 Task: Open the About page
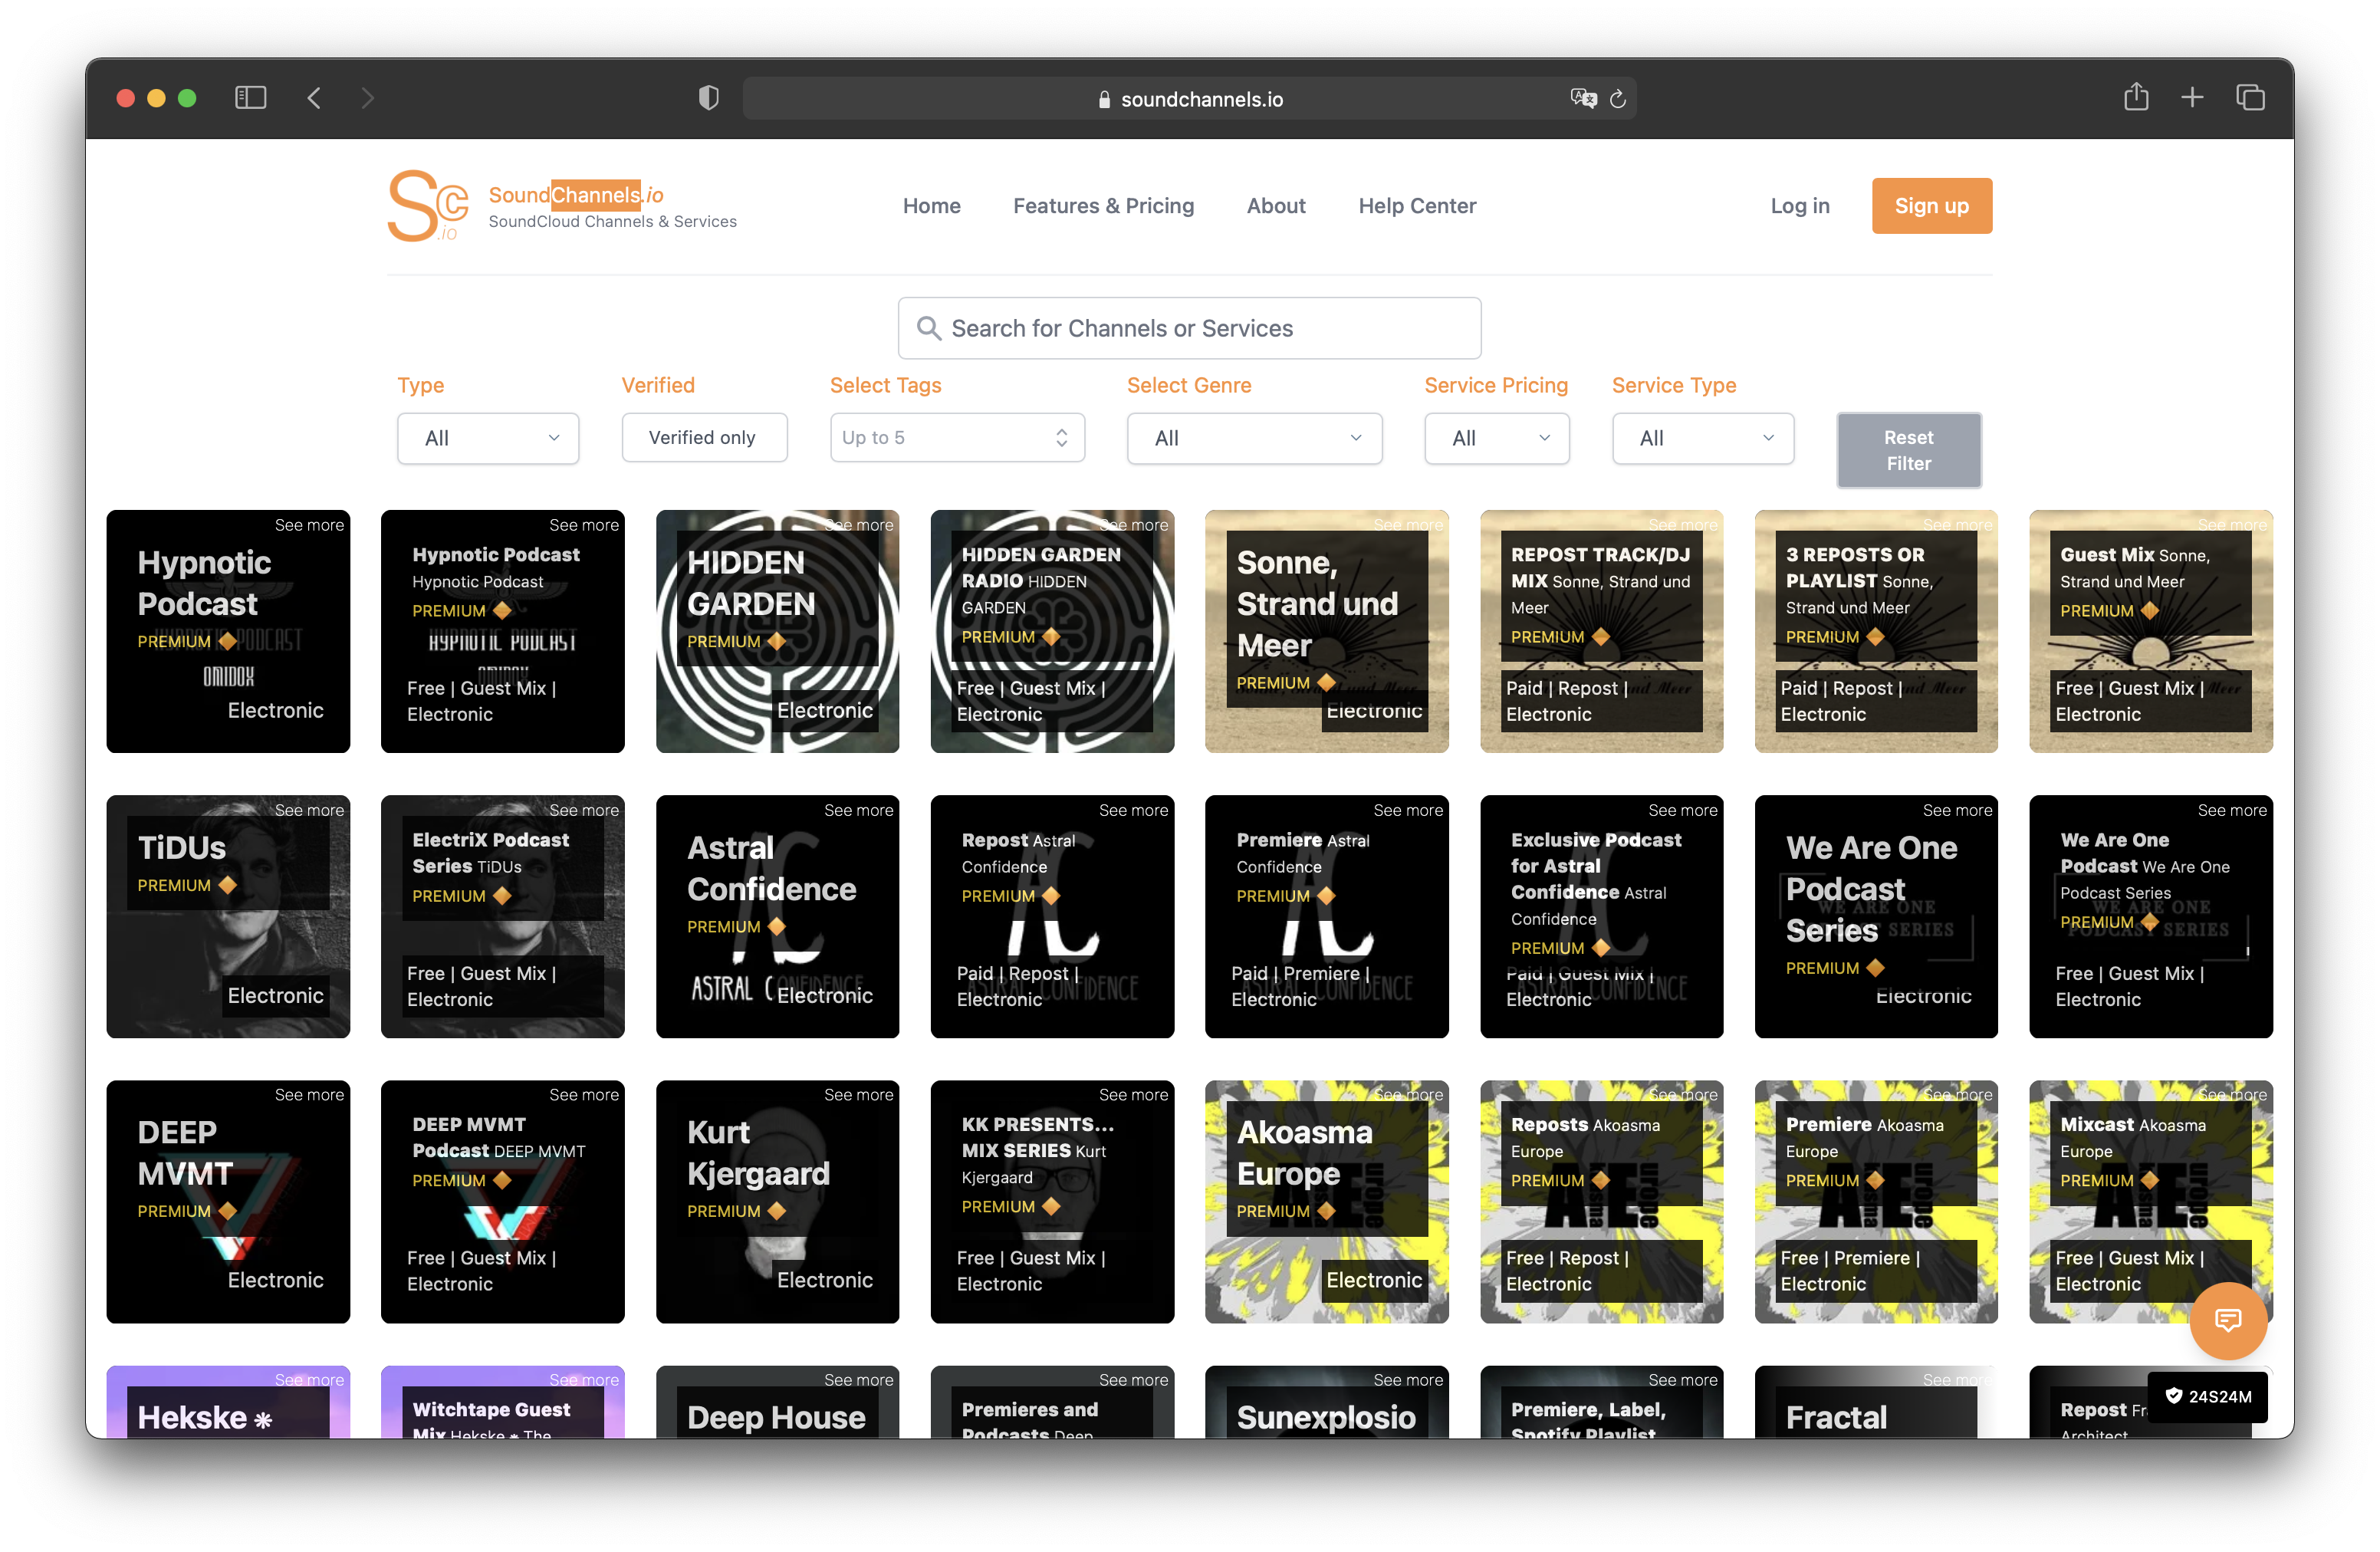[x=1276, y=206]
